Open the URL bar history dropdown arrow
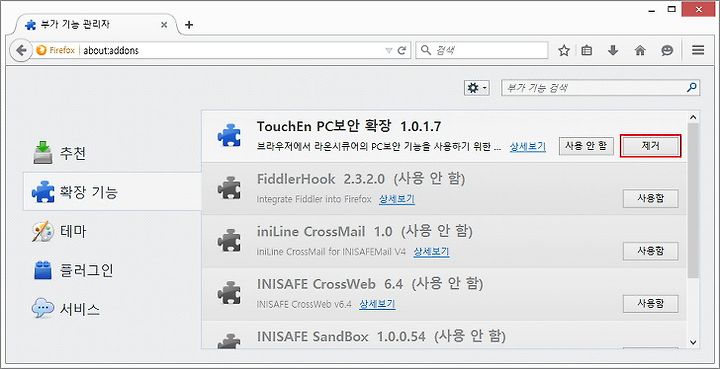Screen dimensions: 720x369 389,50
